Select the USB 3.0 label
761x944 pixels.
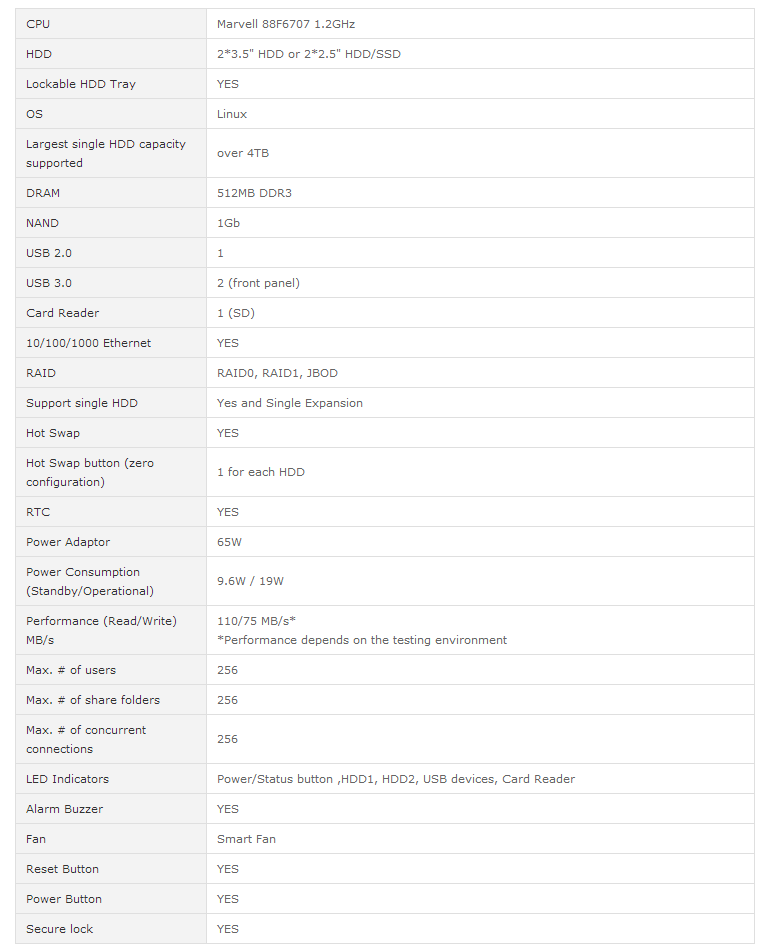[49, 283]
